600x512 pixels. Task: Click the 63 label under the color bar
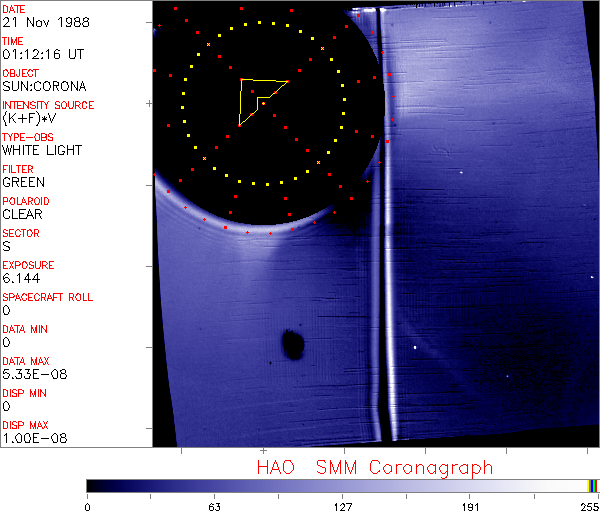pos(214,506)
